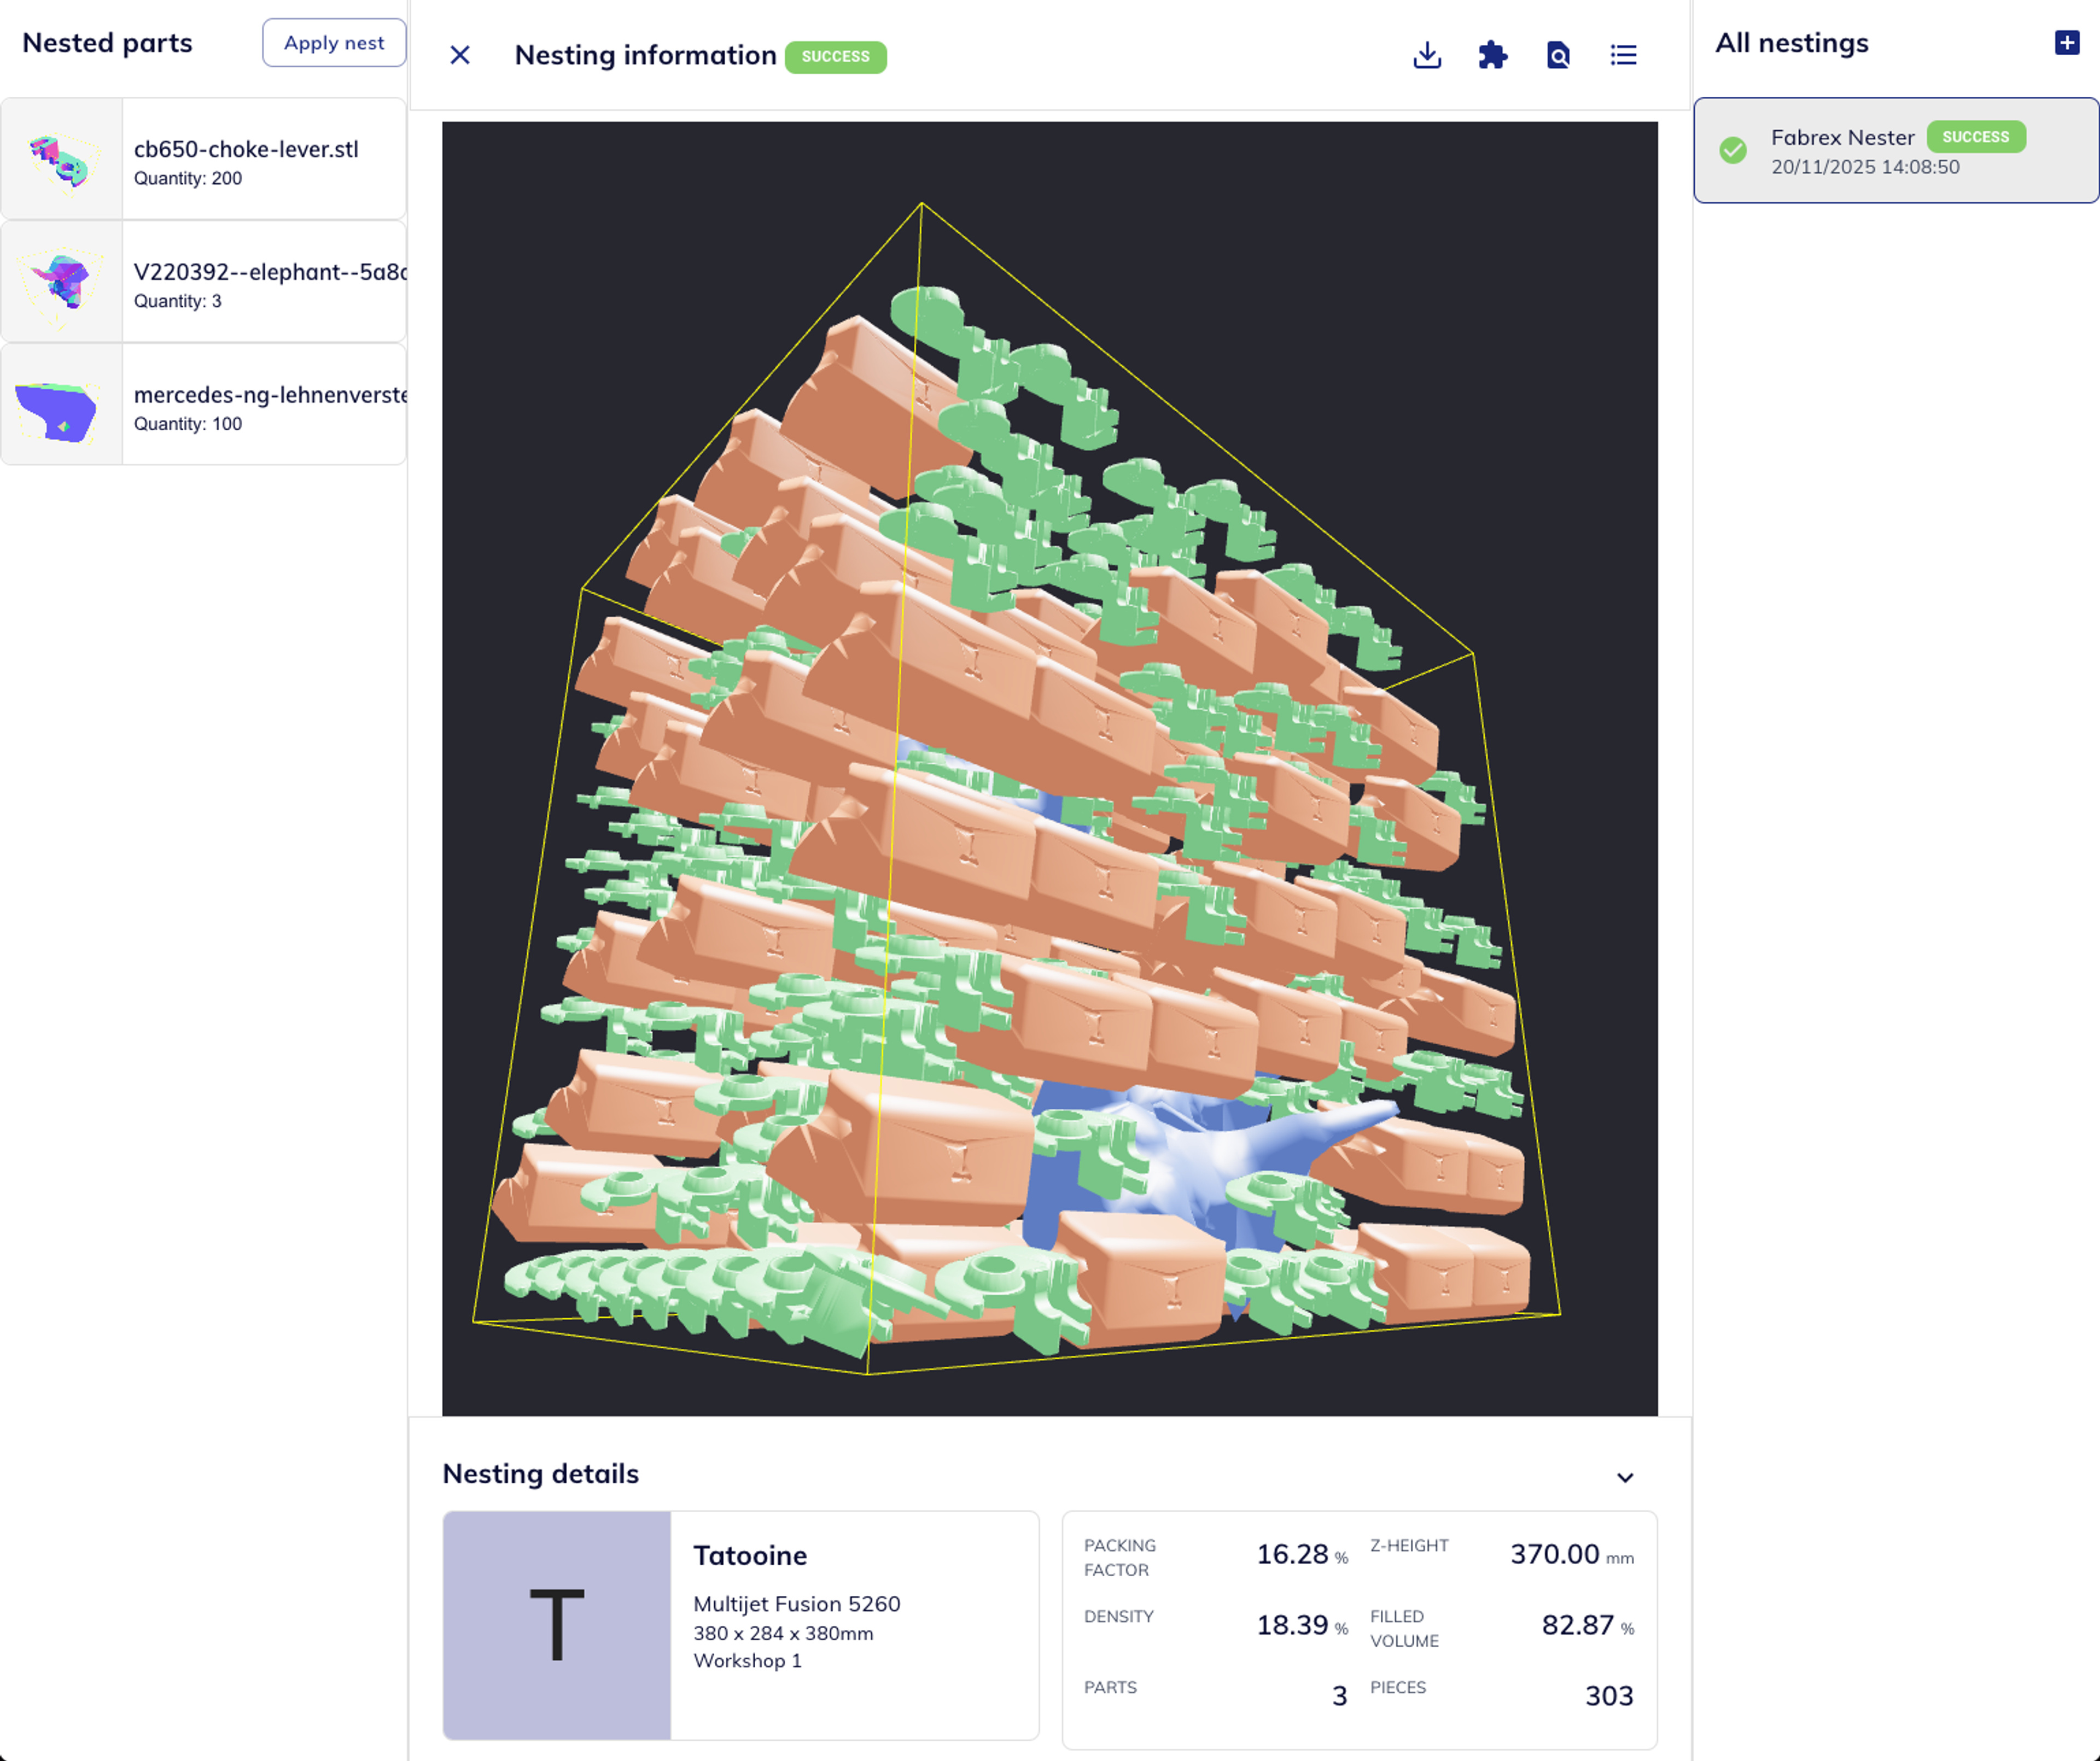Viewport: 2100px width, 1761px height.
Task: Click the choke lever thumbnail image
Action: (62, 160)
